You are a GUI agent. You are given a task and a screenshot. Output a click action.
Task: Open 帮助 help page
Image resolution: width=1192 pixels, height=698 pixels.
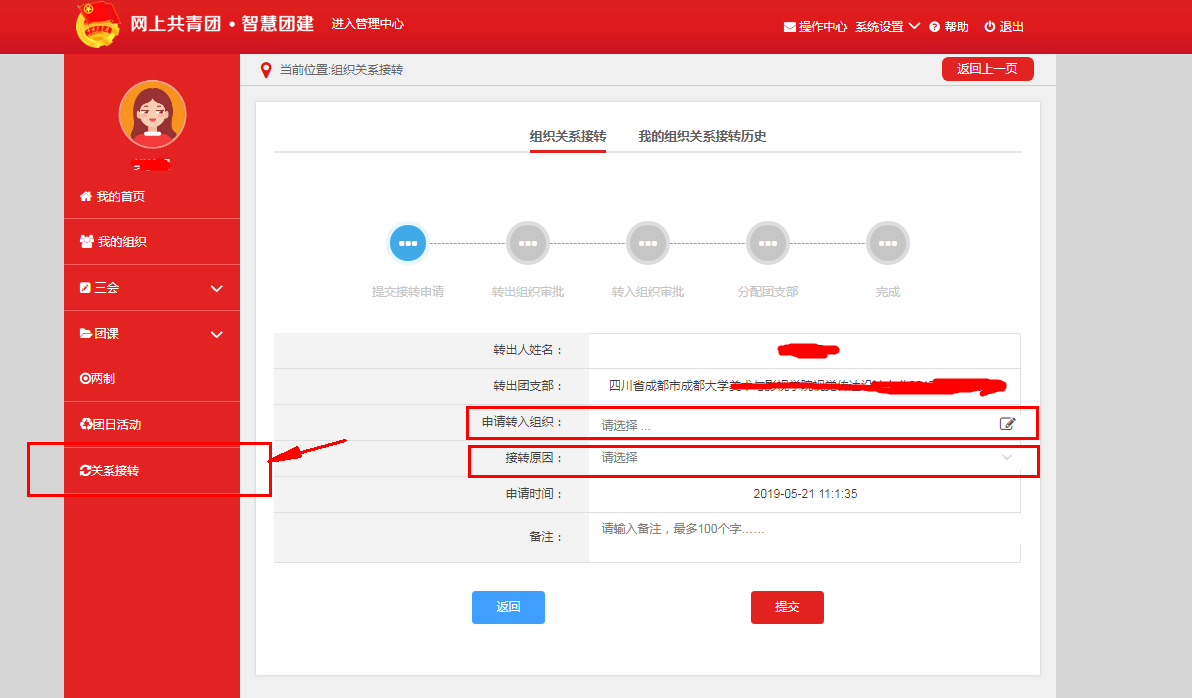(949, 27)
